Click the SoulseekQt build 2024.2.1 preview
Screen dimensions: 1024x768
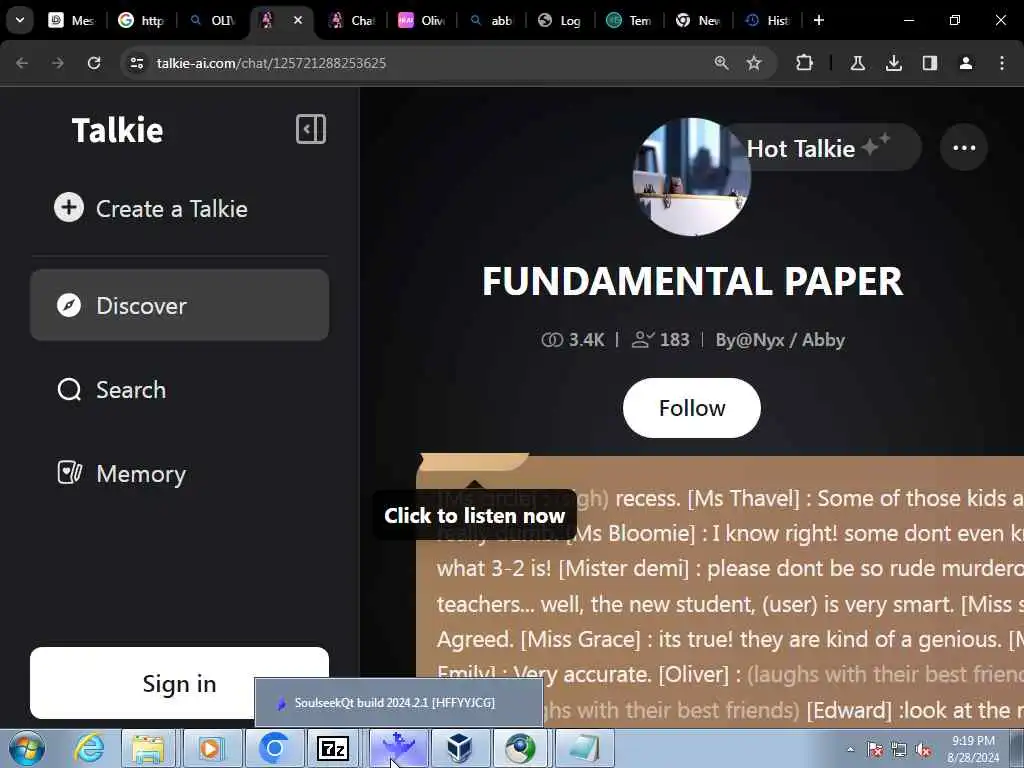coord(398,703)
